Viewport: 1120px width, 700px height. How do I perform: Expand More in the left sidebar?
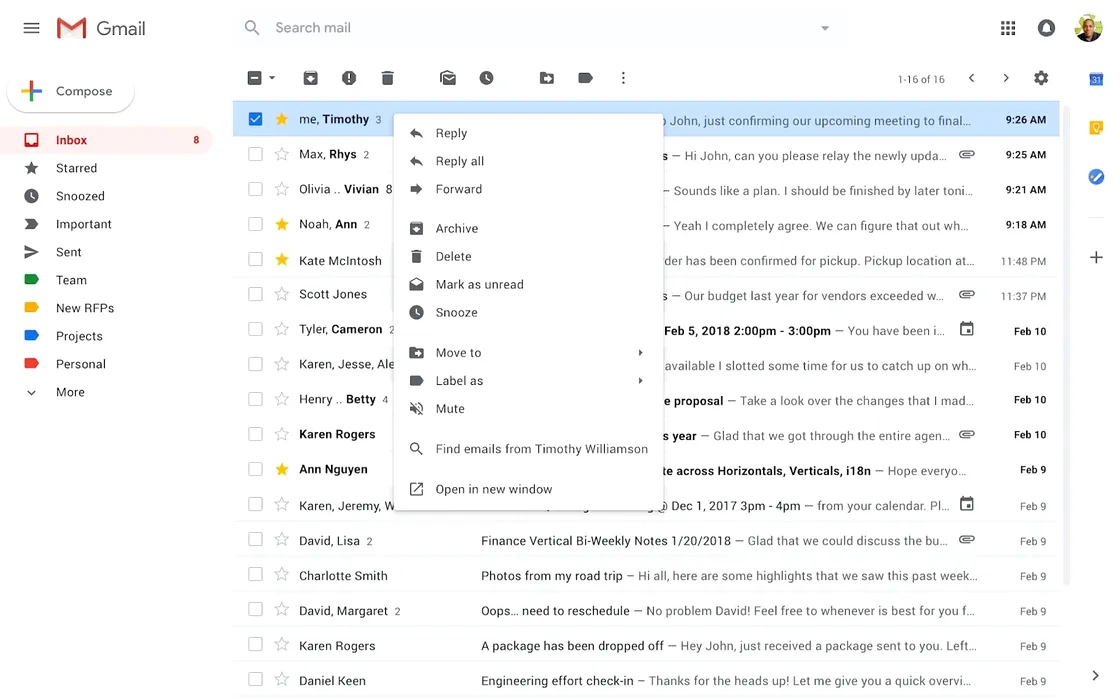click(x=70, y=392)
